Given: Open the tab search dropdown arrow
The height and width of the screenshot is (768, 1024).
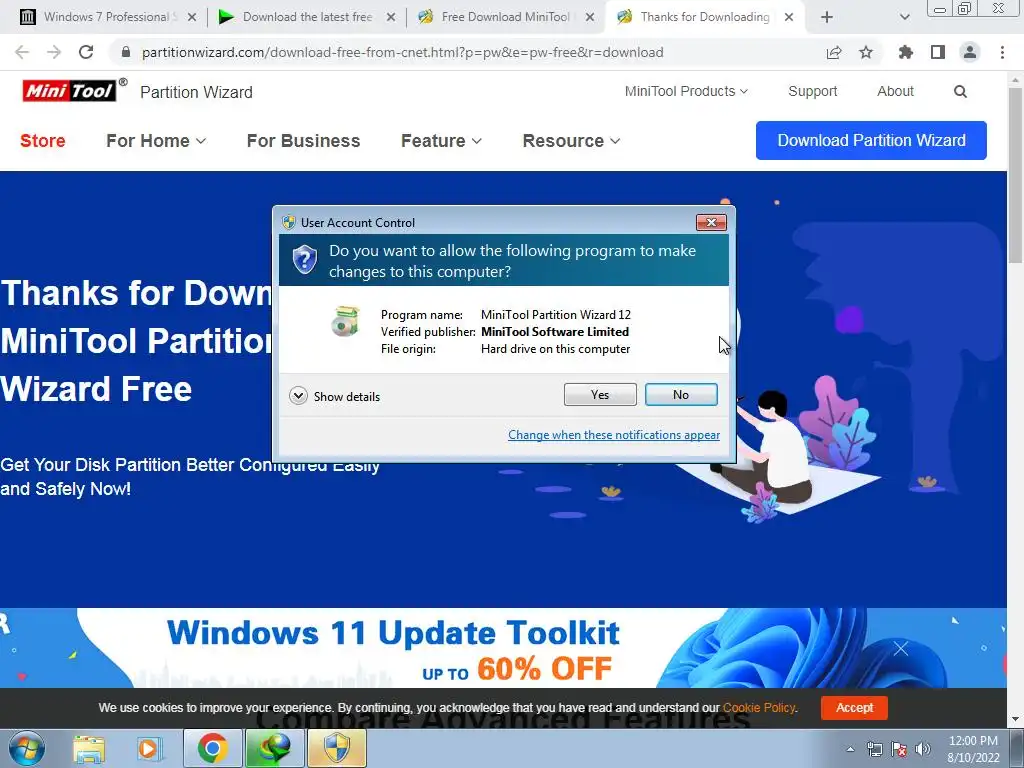Looking at the screenshot, I should coord(904,18).
